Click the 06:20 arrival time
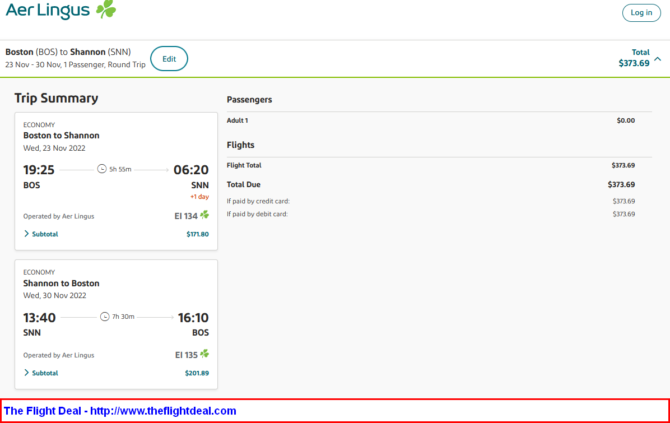670x423 pixels. pyautogui.click(x=191, y=170)
